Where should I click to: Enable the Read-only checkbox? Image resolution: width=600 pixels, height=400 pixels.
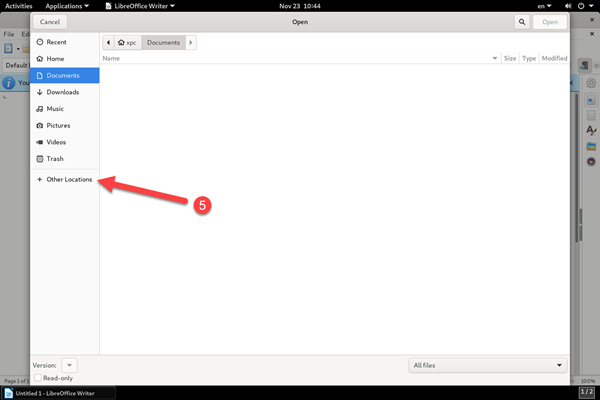pos(38,378)
